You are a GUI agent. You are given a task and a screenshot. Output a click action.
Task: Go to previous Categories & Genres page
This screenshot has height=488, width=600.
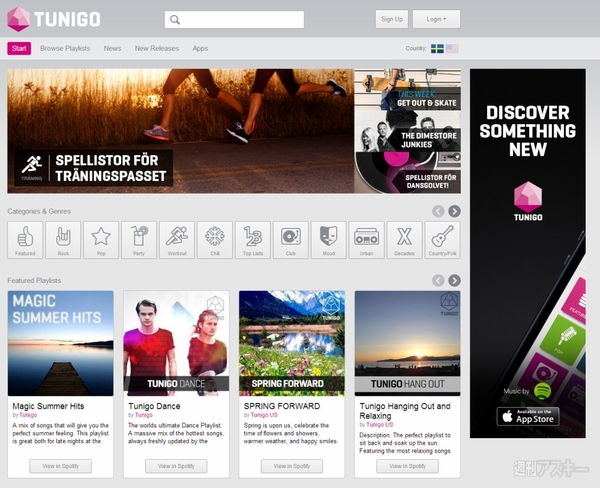click(438, 211)
